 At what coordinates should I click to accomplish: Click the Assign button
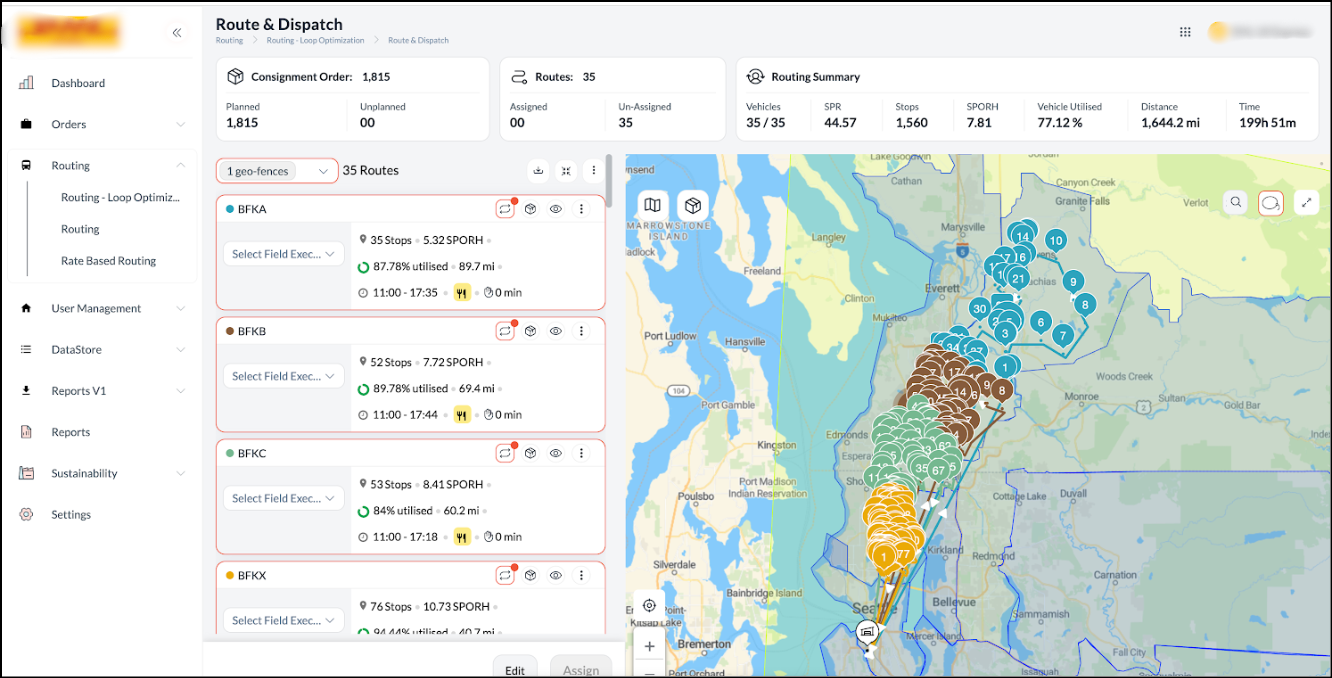coord(581,668)
